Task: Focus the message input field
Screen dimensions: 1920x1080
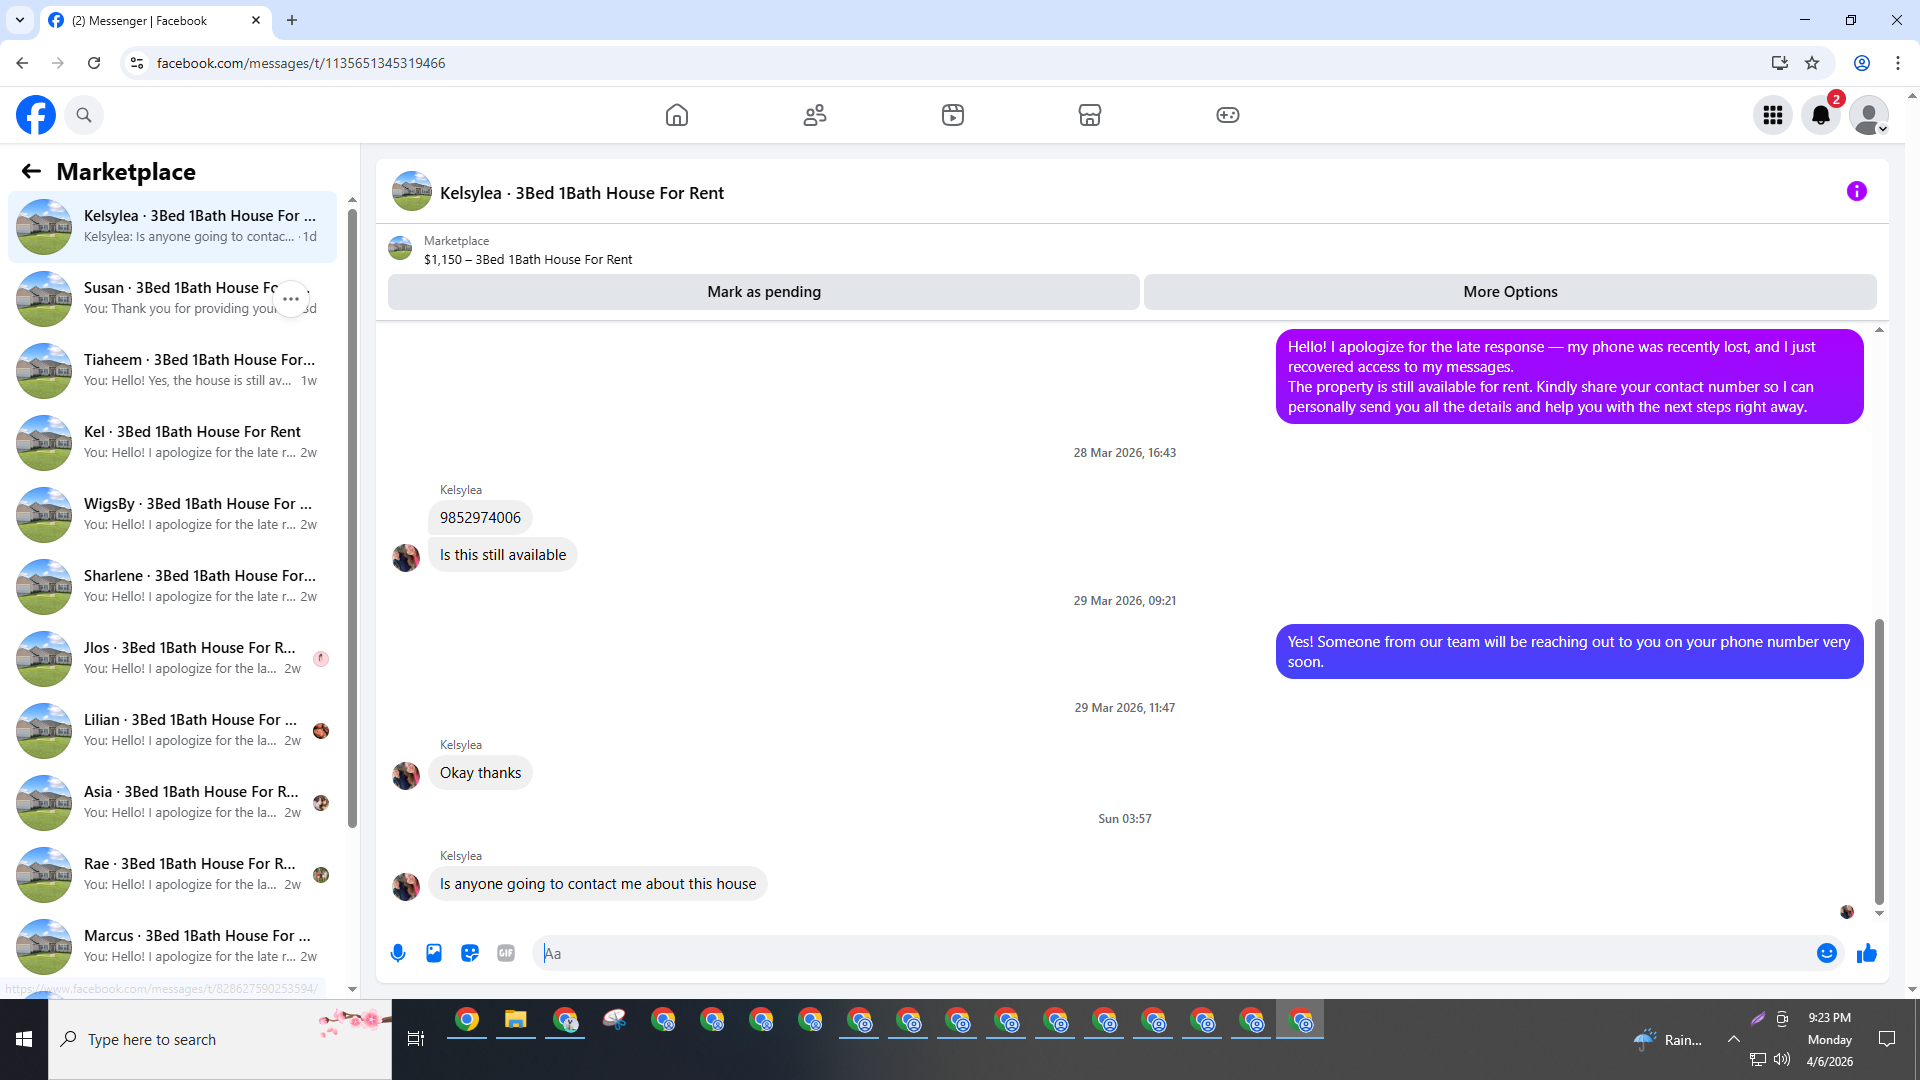Action: (x=1175, y=953)
